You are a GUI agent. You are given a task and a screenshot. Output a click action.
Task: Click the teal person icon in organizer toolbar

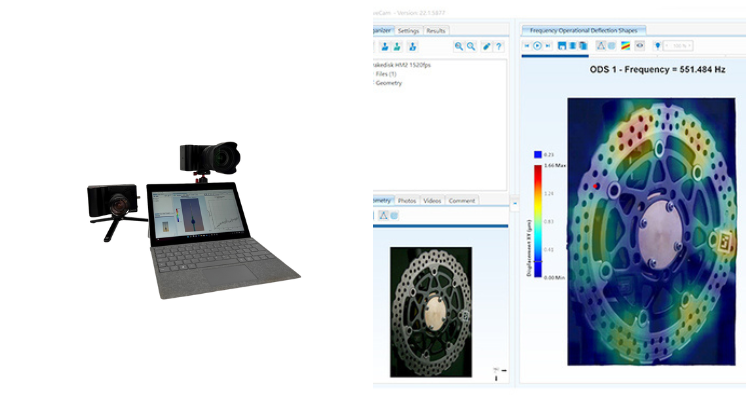tap(397, 47)
